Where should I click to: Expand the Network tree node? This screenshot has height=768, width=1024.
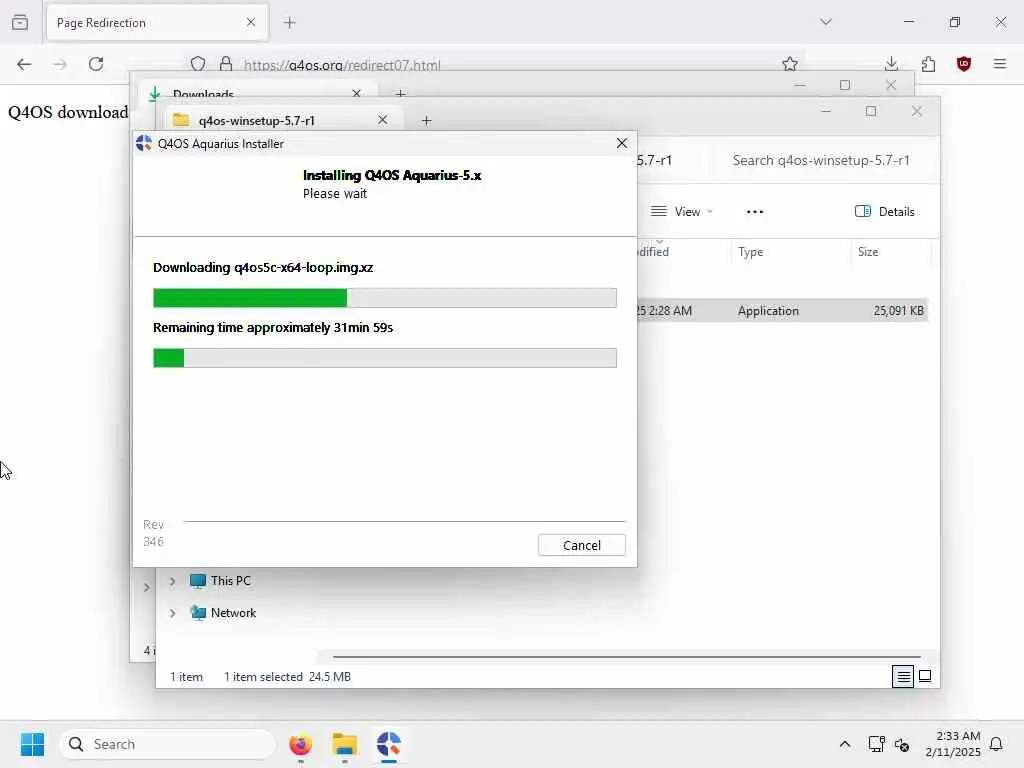172,613
